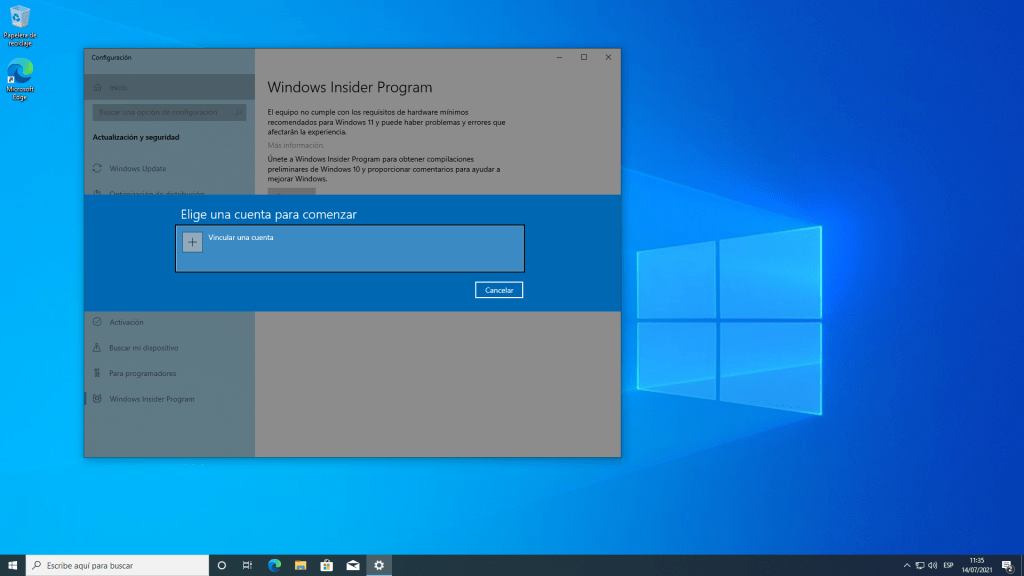Open Microsoft Store from the taskbar
The height and width of the screenshot is (576, 1024).
326,565
